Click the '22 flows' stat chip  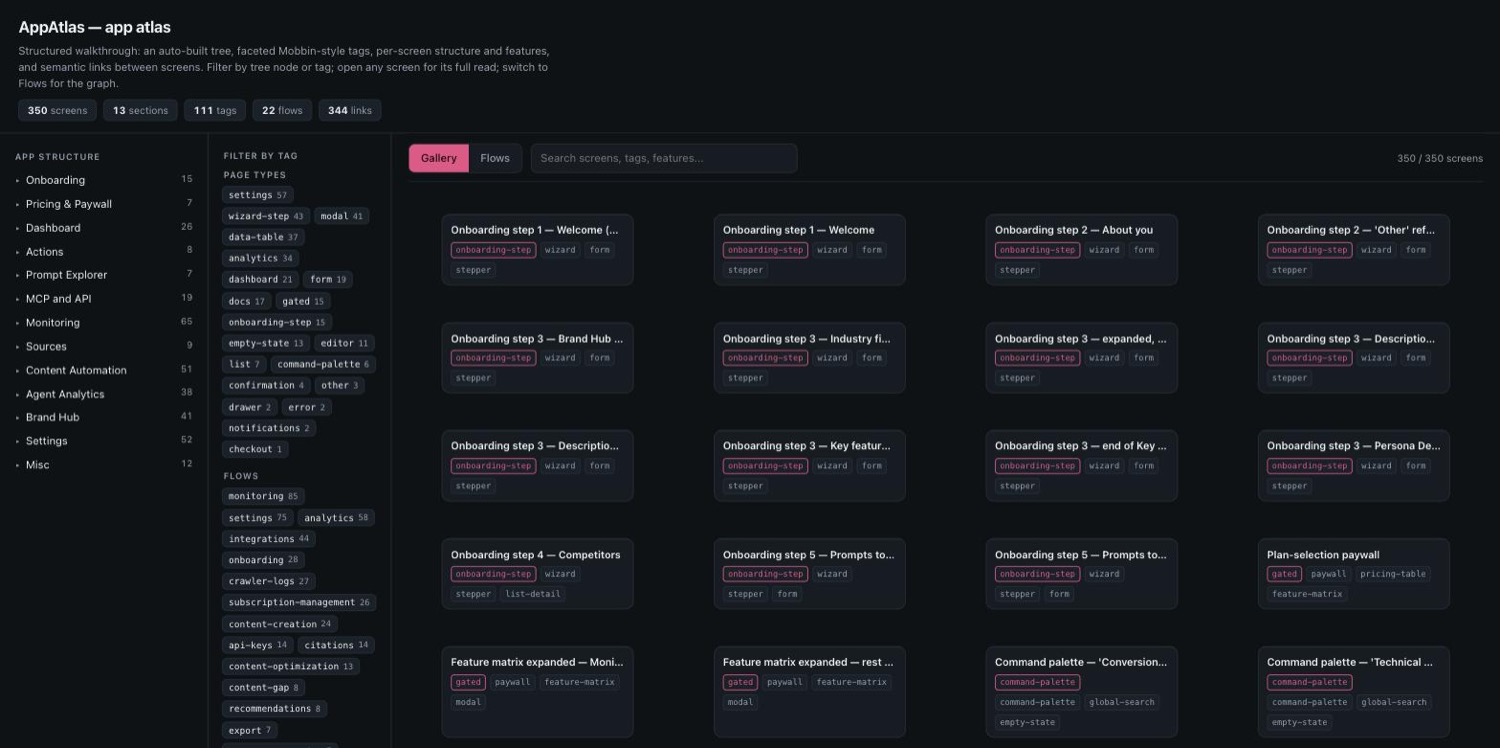point(282,110)
